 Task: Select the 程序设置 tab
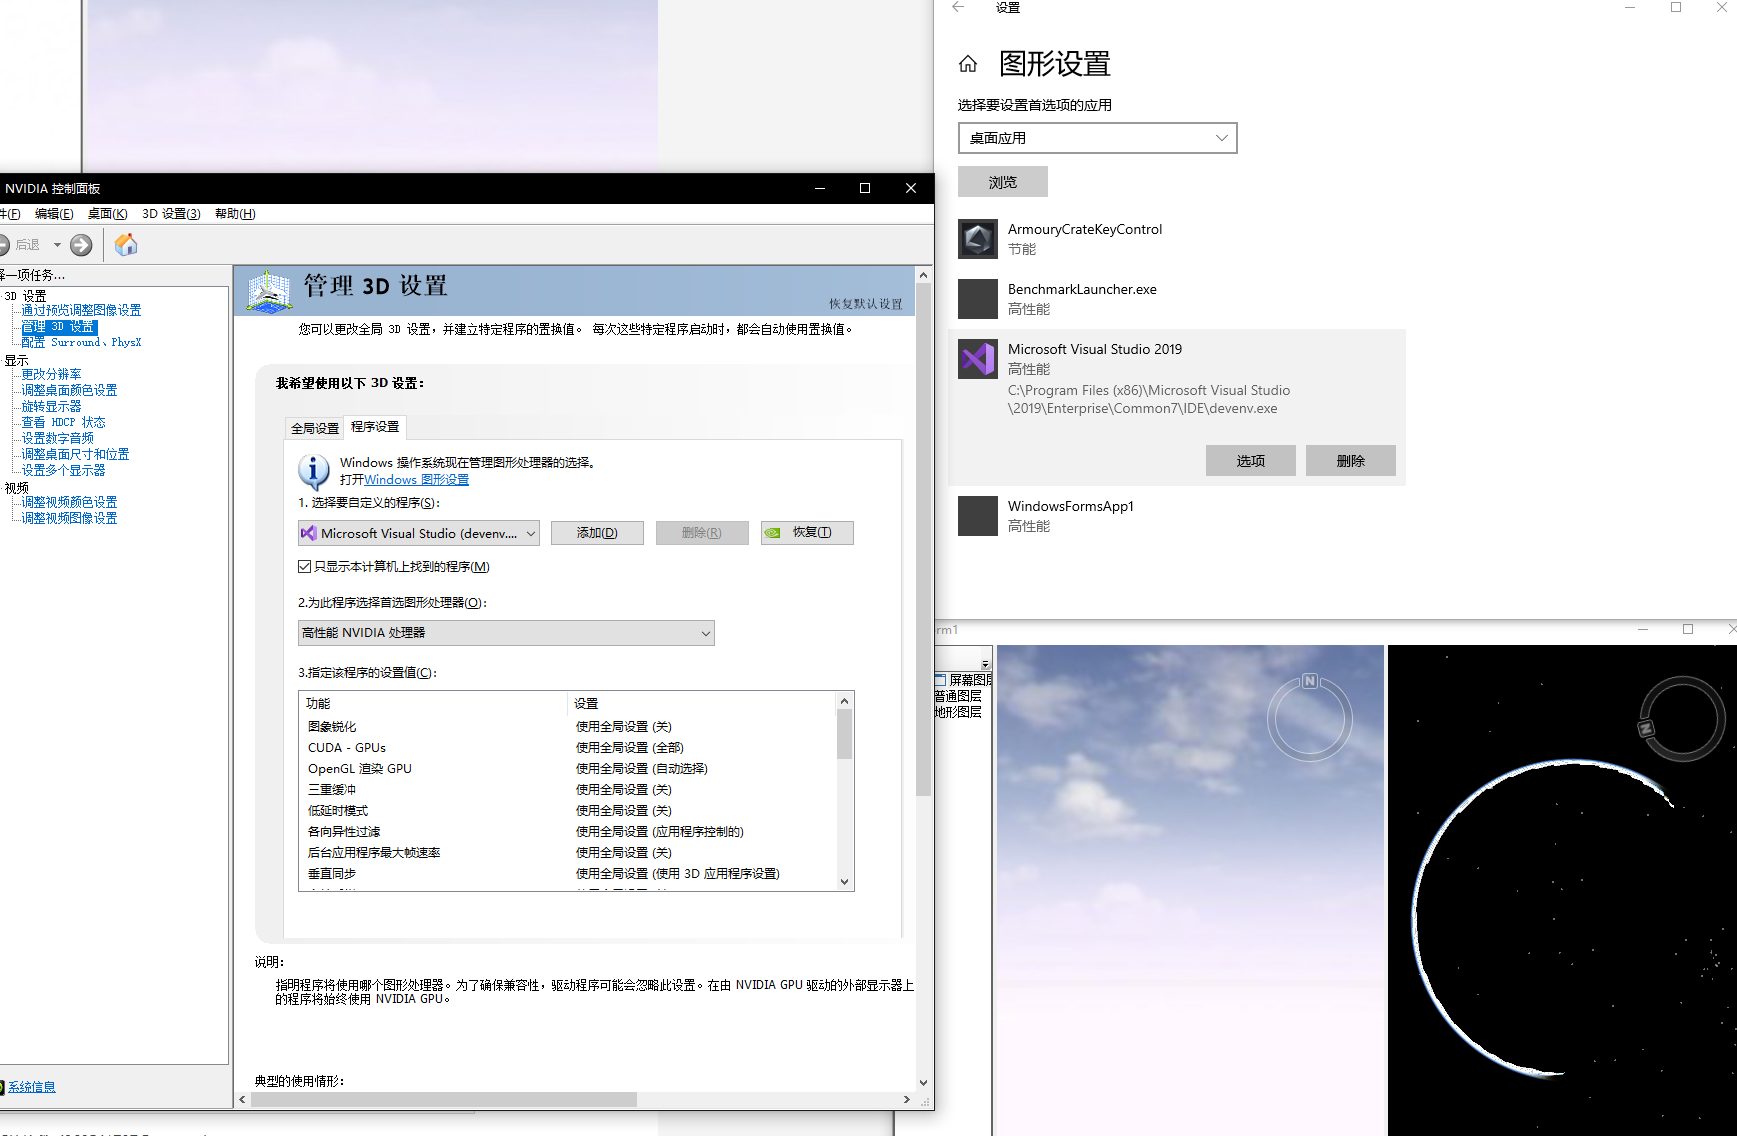tap(375, 427)
